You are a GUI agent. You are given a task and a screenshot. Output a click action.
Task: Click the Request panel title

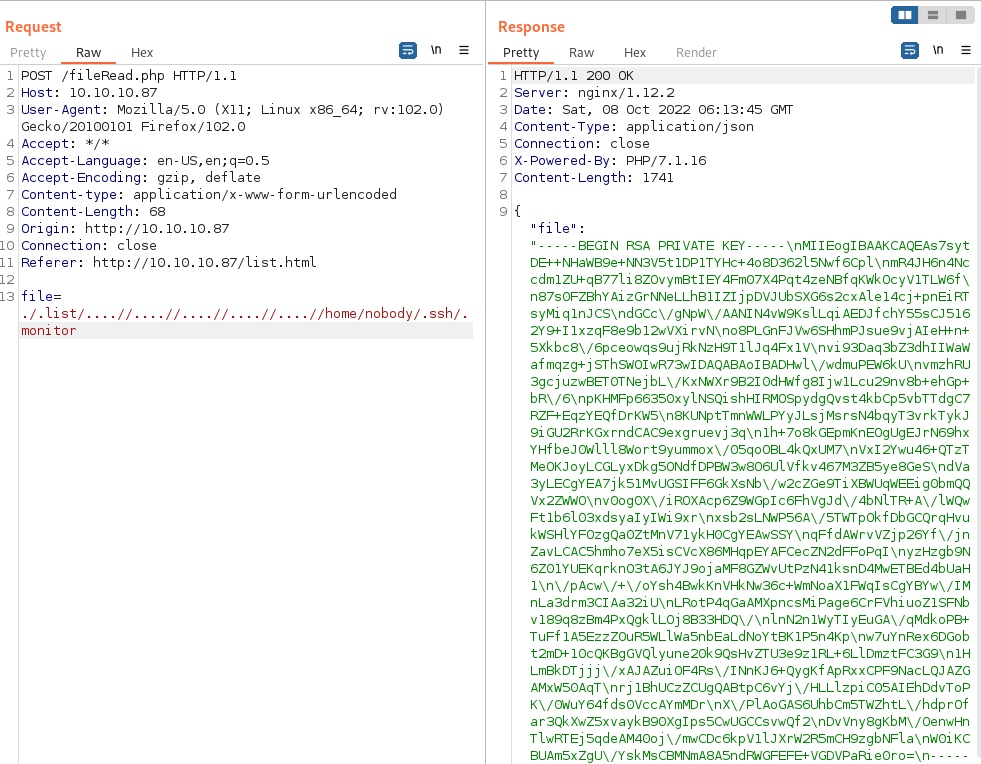pyautogui.click(x=33, y=27)
